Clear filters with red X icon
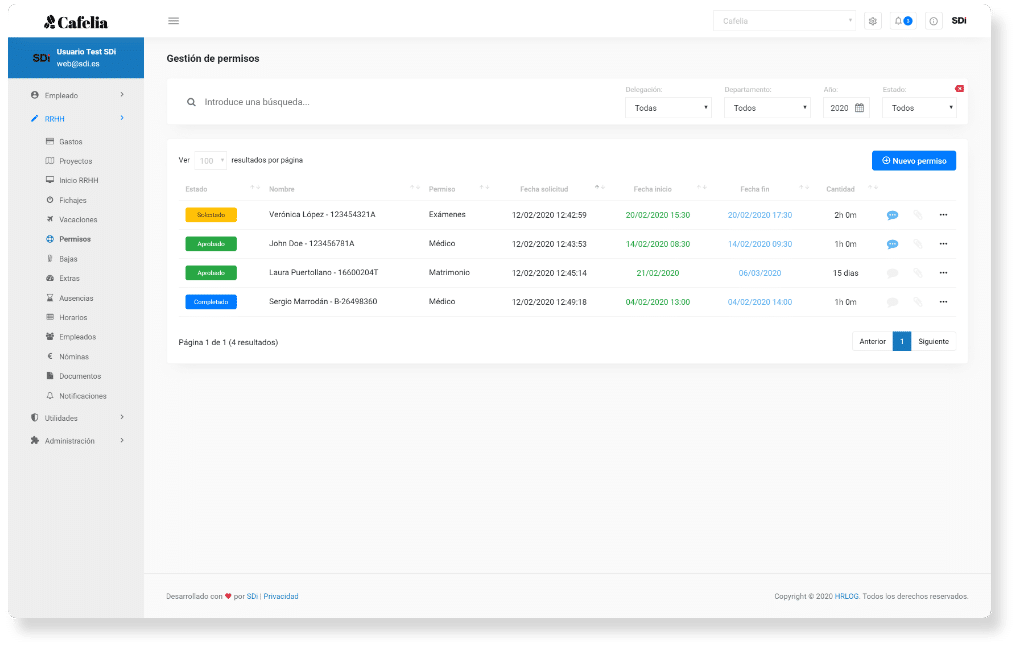The width and height of the screenshot is (1019, 650). pos(959,88)
